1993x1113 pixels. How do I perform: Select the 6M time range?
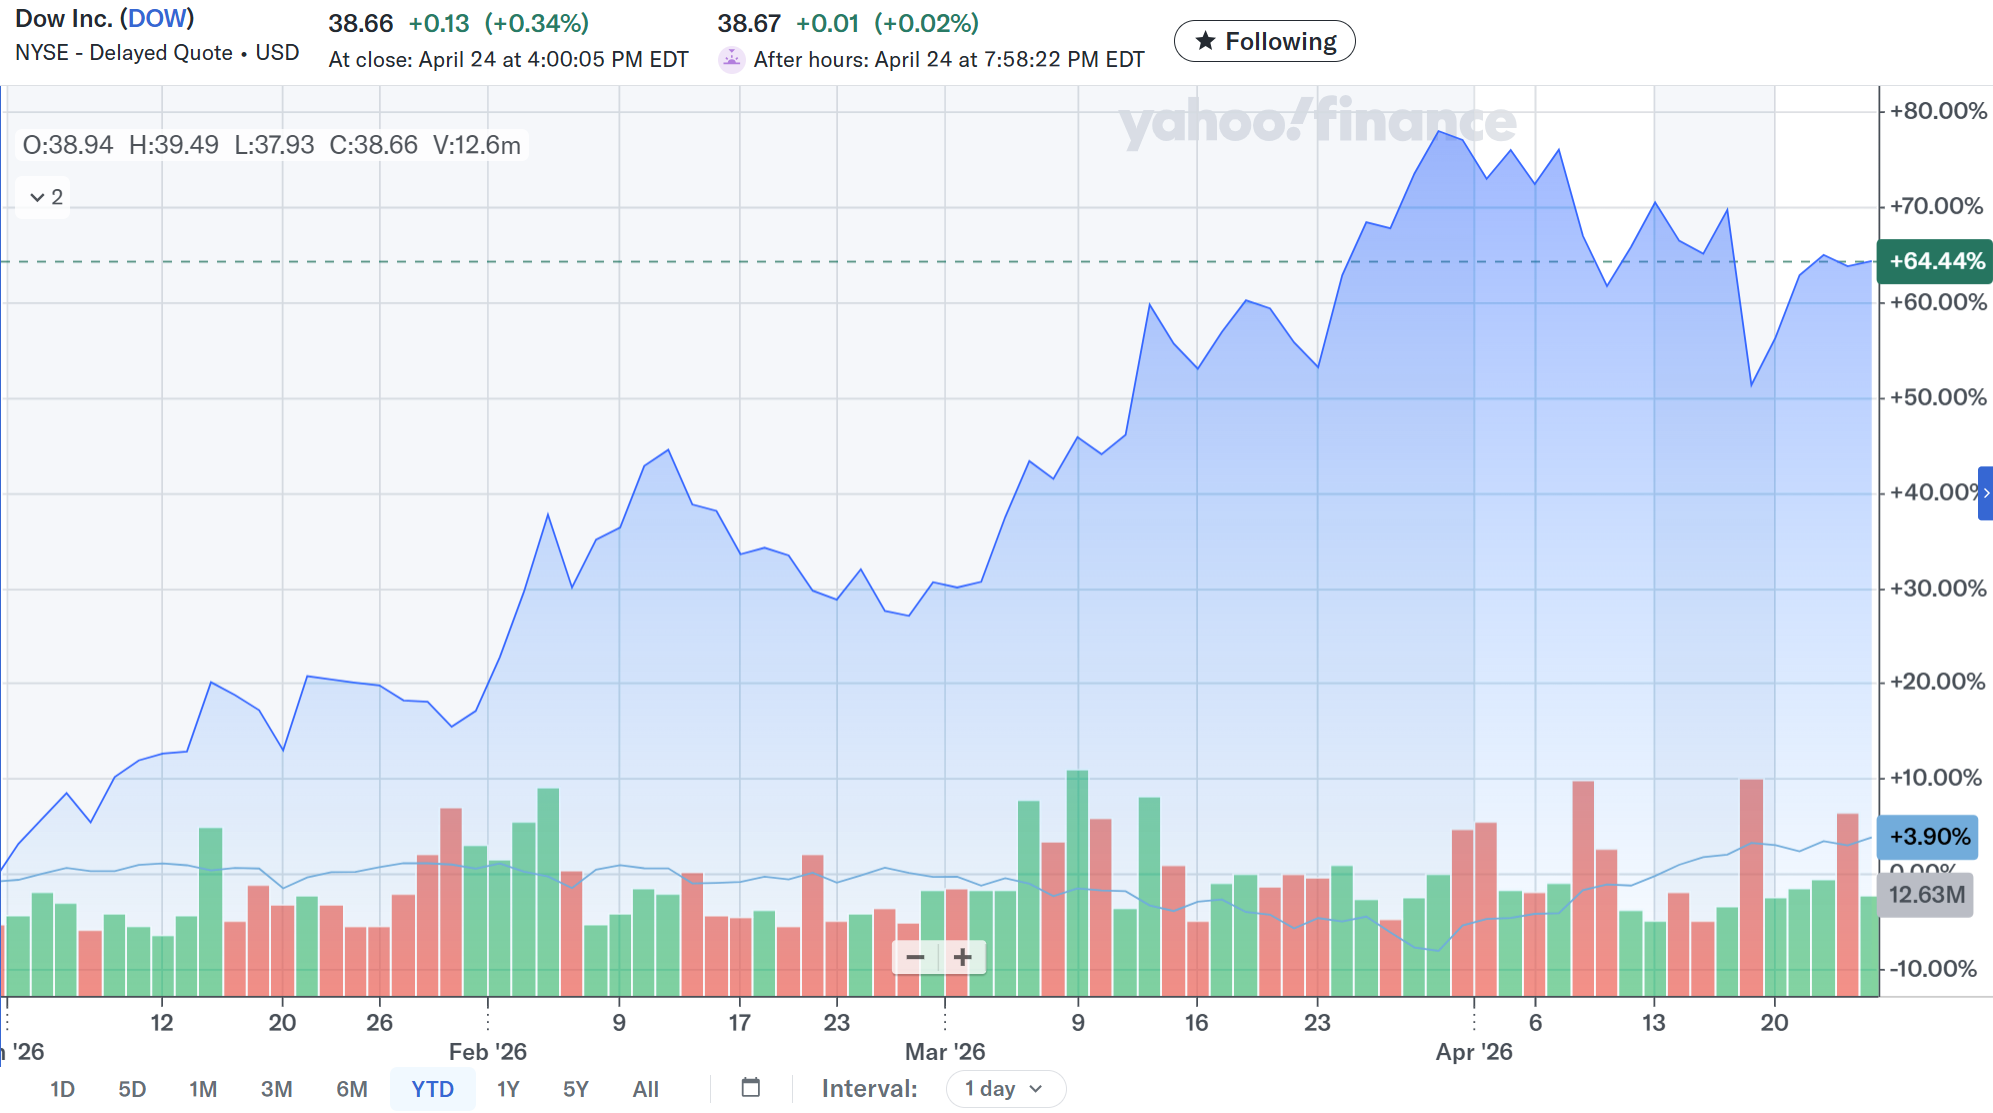351,1088
